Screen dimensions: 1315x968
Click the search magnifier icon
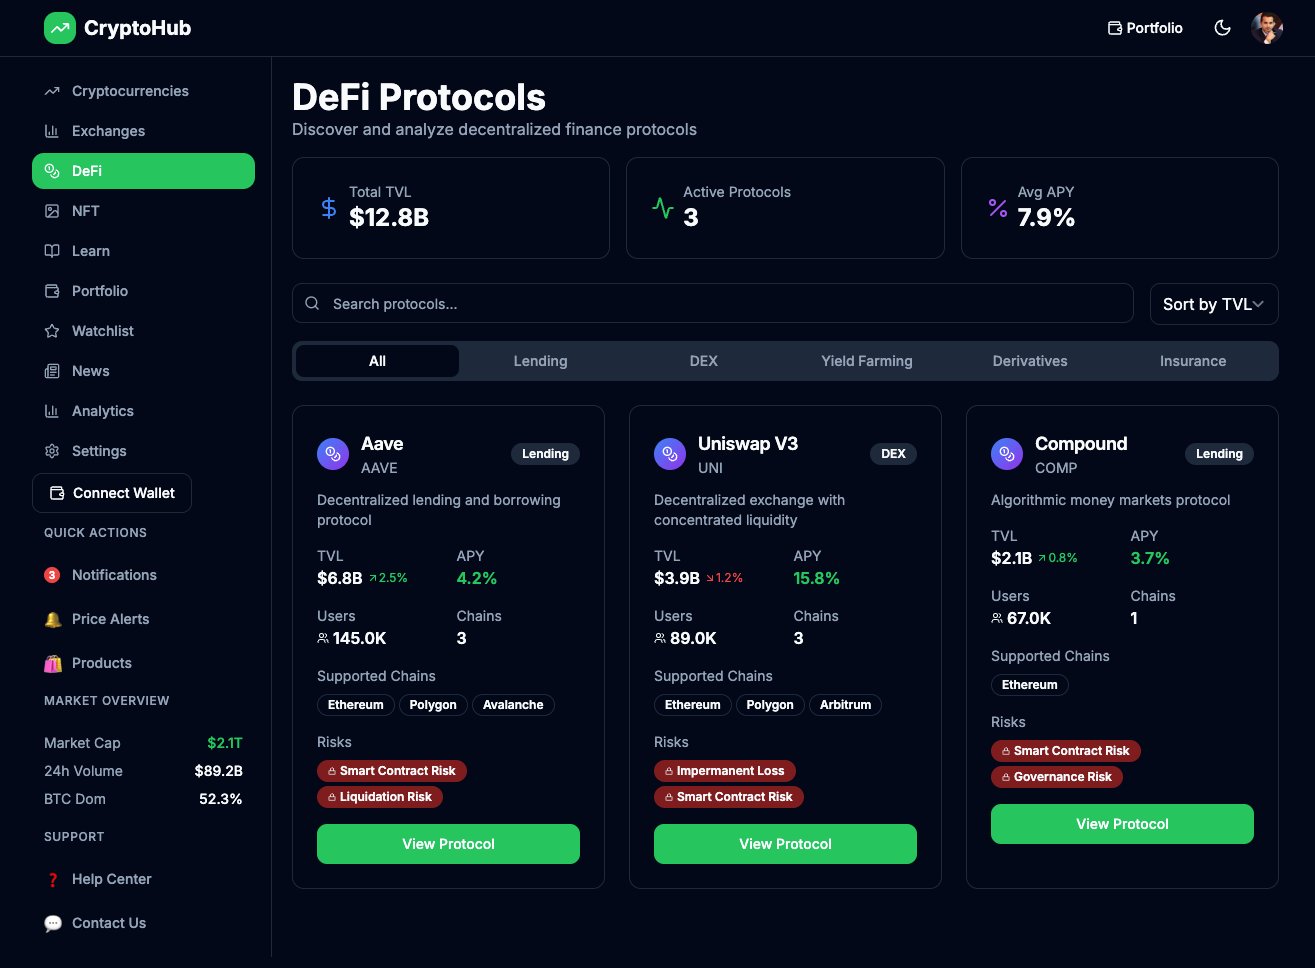312,303
